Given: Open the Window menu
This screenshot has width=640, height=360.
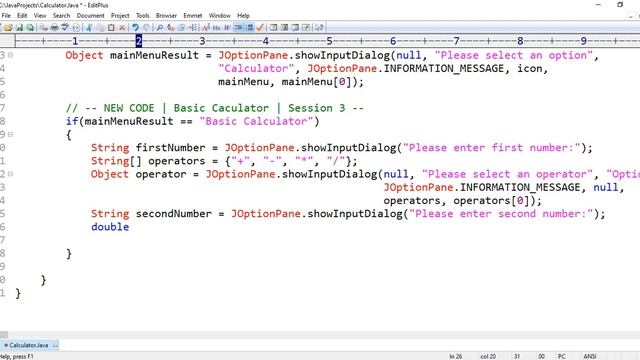Looking at the screenshot, I should [x=220, y=16].
